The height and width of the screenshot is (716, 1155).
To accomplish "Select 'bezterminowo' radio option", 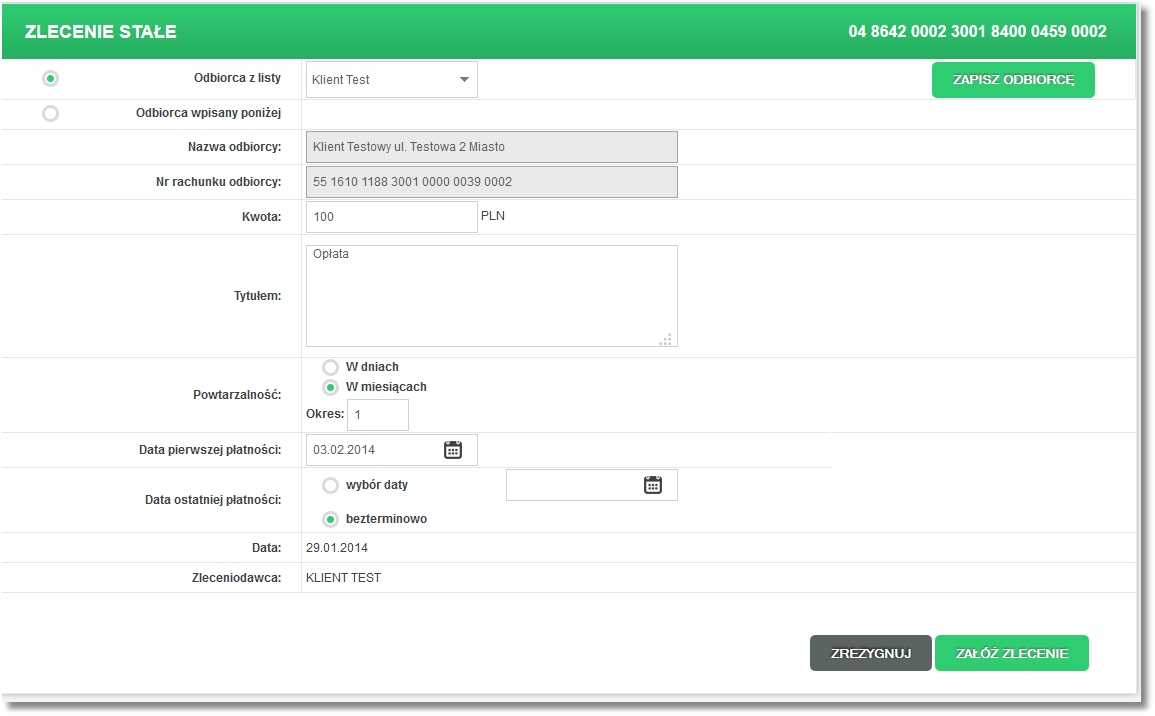I will 331,519.
